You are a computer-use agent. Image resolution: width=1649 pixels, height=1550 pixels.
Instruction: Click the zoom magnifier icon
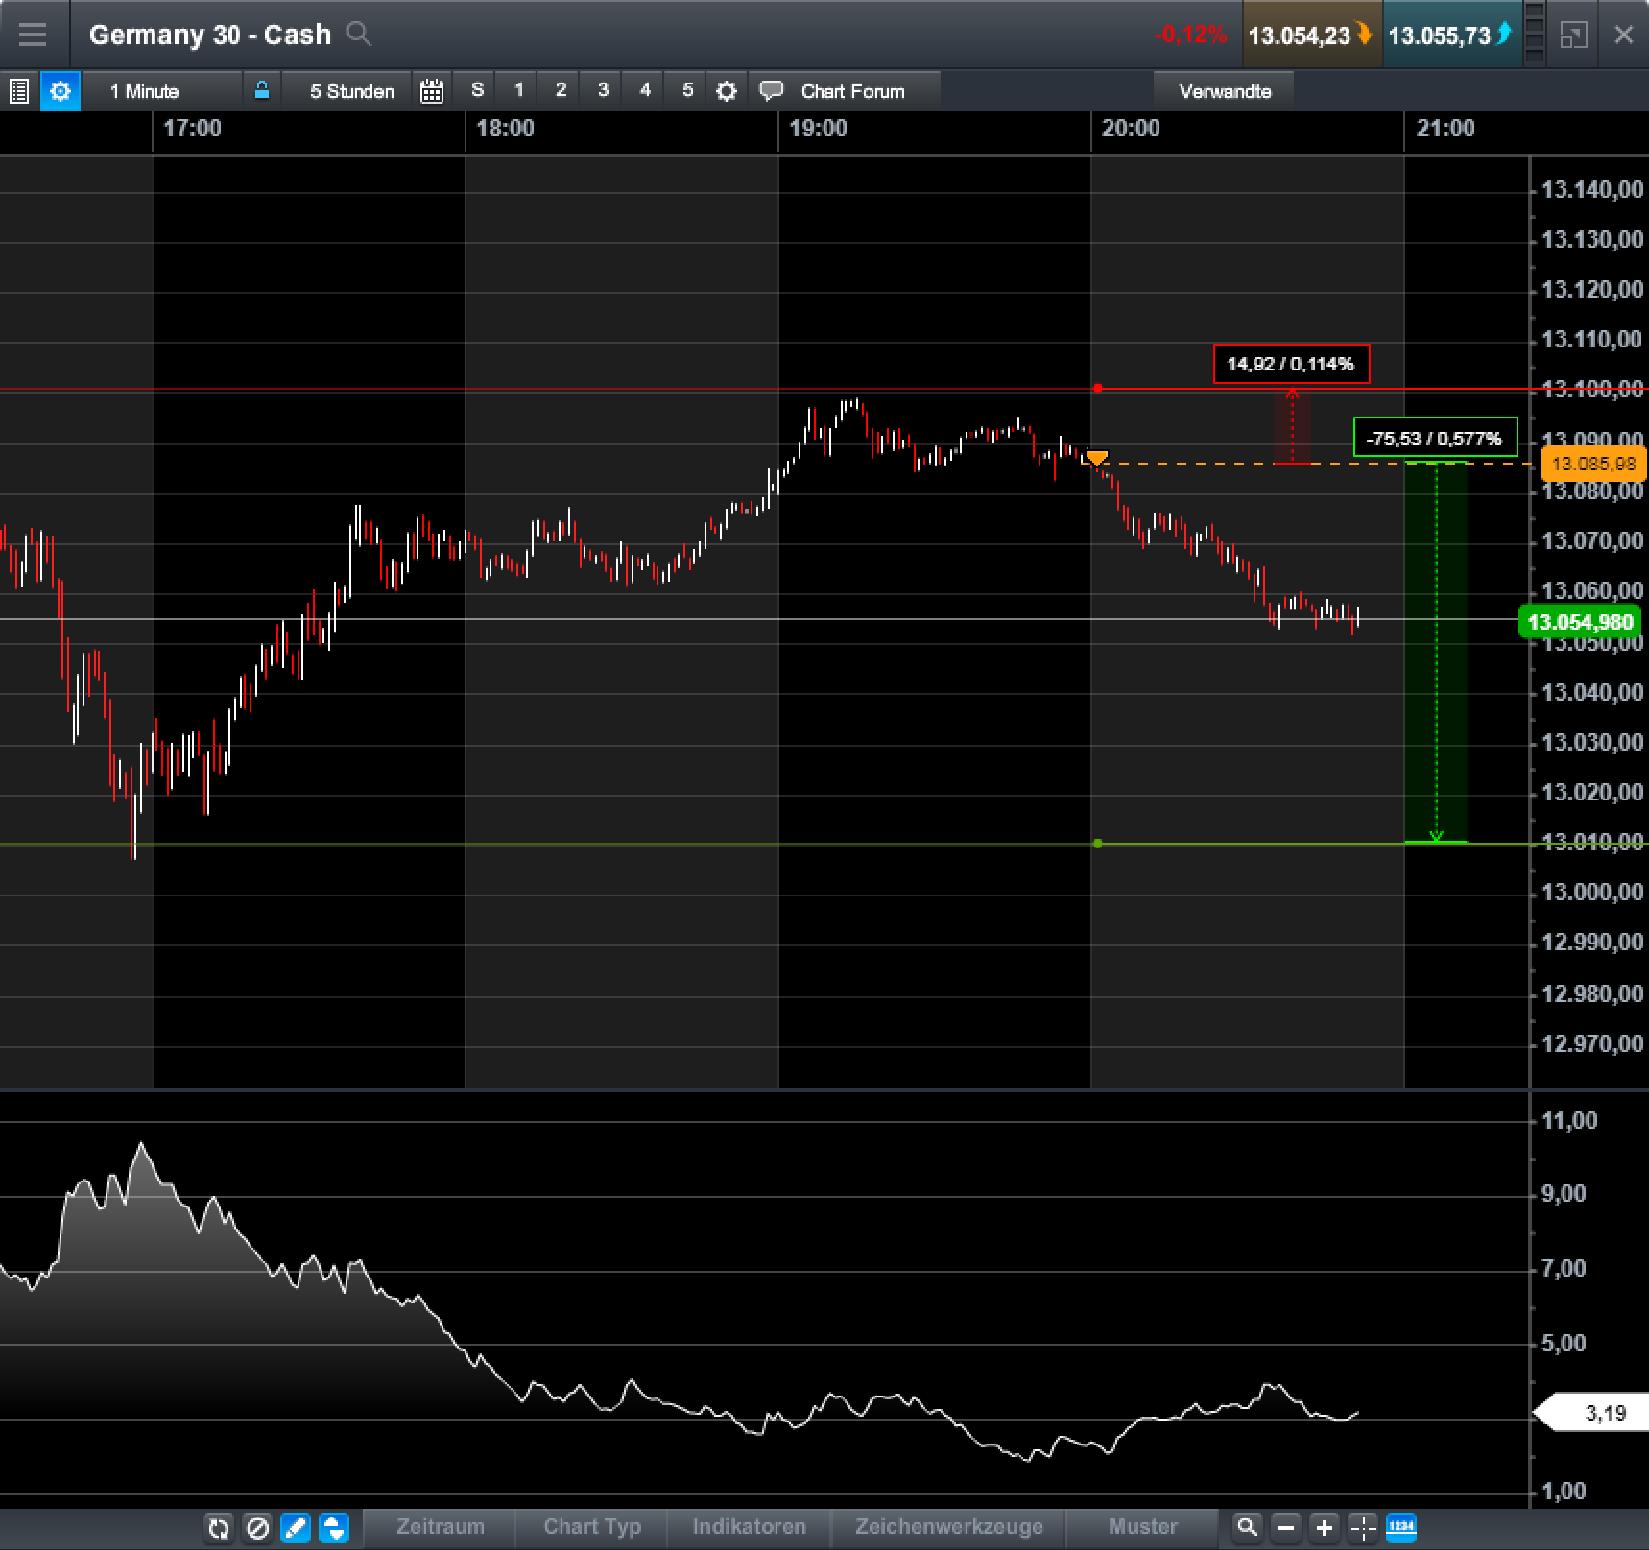pyautogui.click(x=1247, y=1528)
